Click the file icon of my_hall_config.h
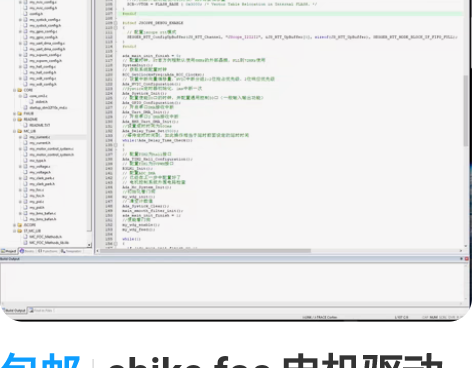The image size is (472, 368). (x=26, y=72)
